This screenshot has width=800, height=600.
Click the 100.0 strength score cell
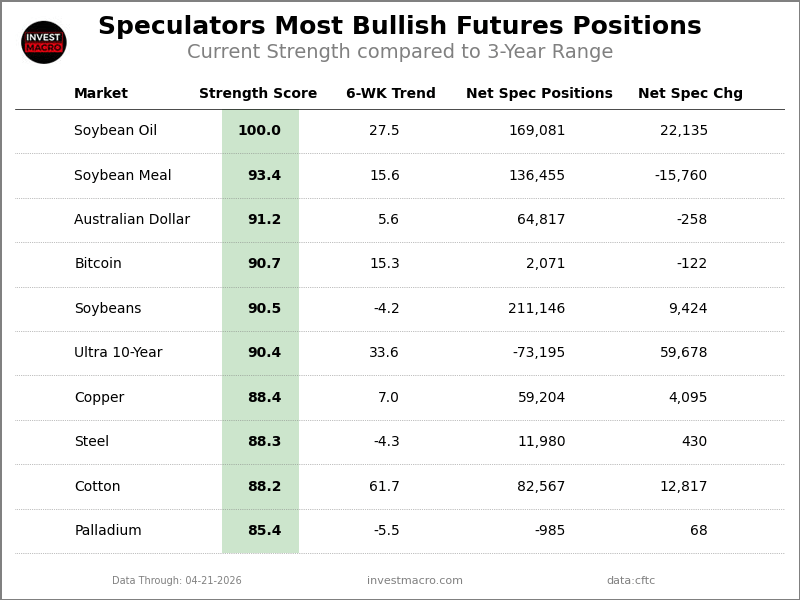click(260, 131)
